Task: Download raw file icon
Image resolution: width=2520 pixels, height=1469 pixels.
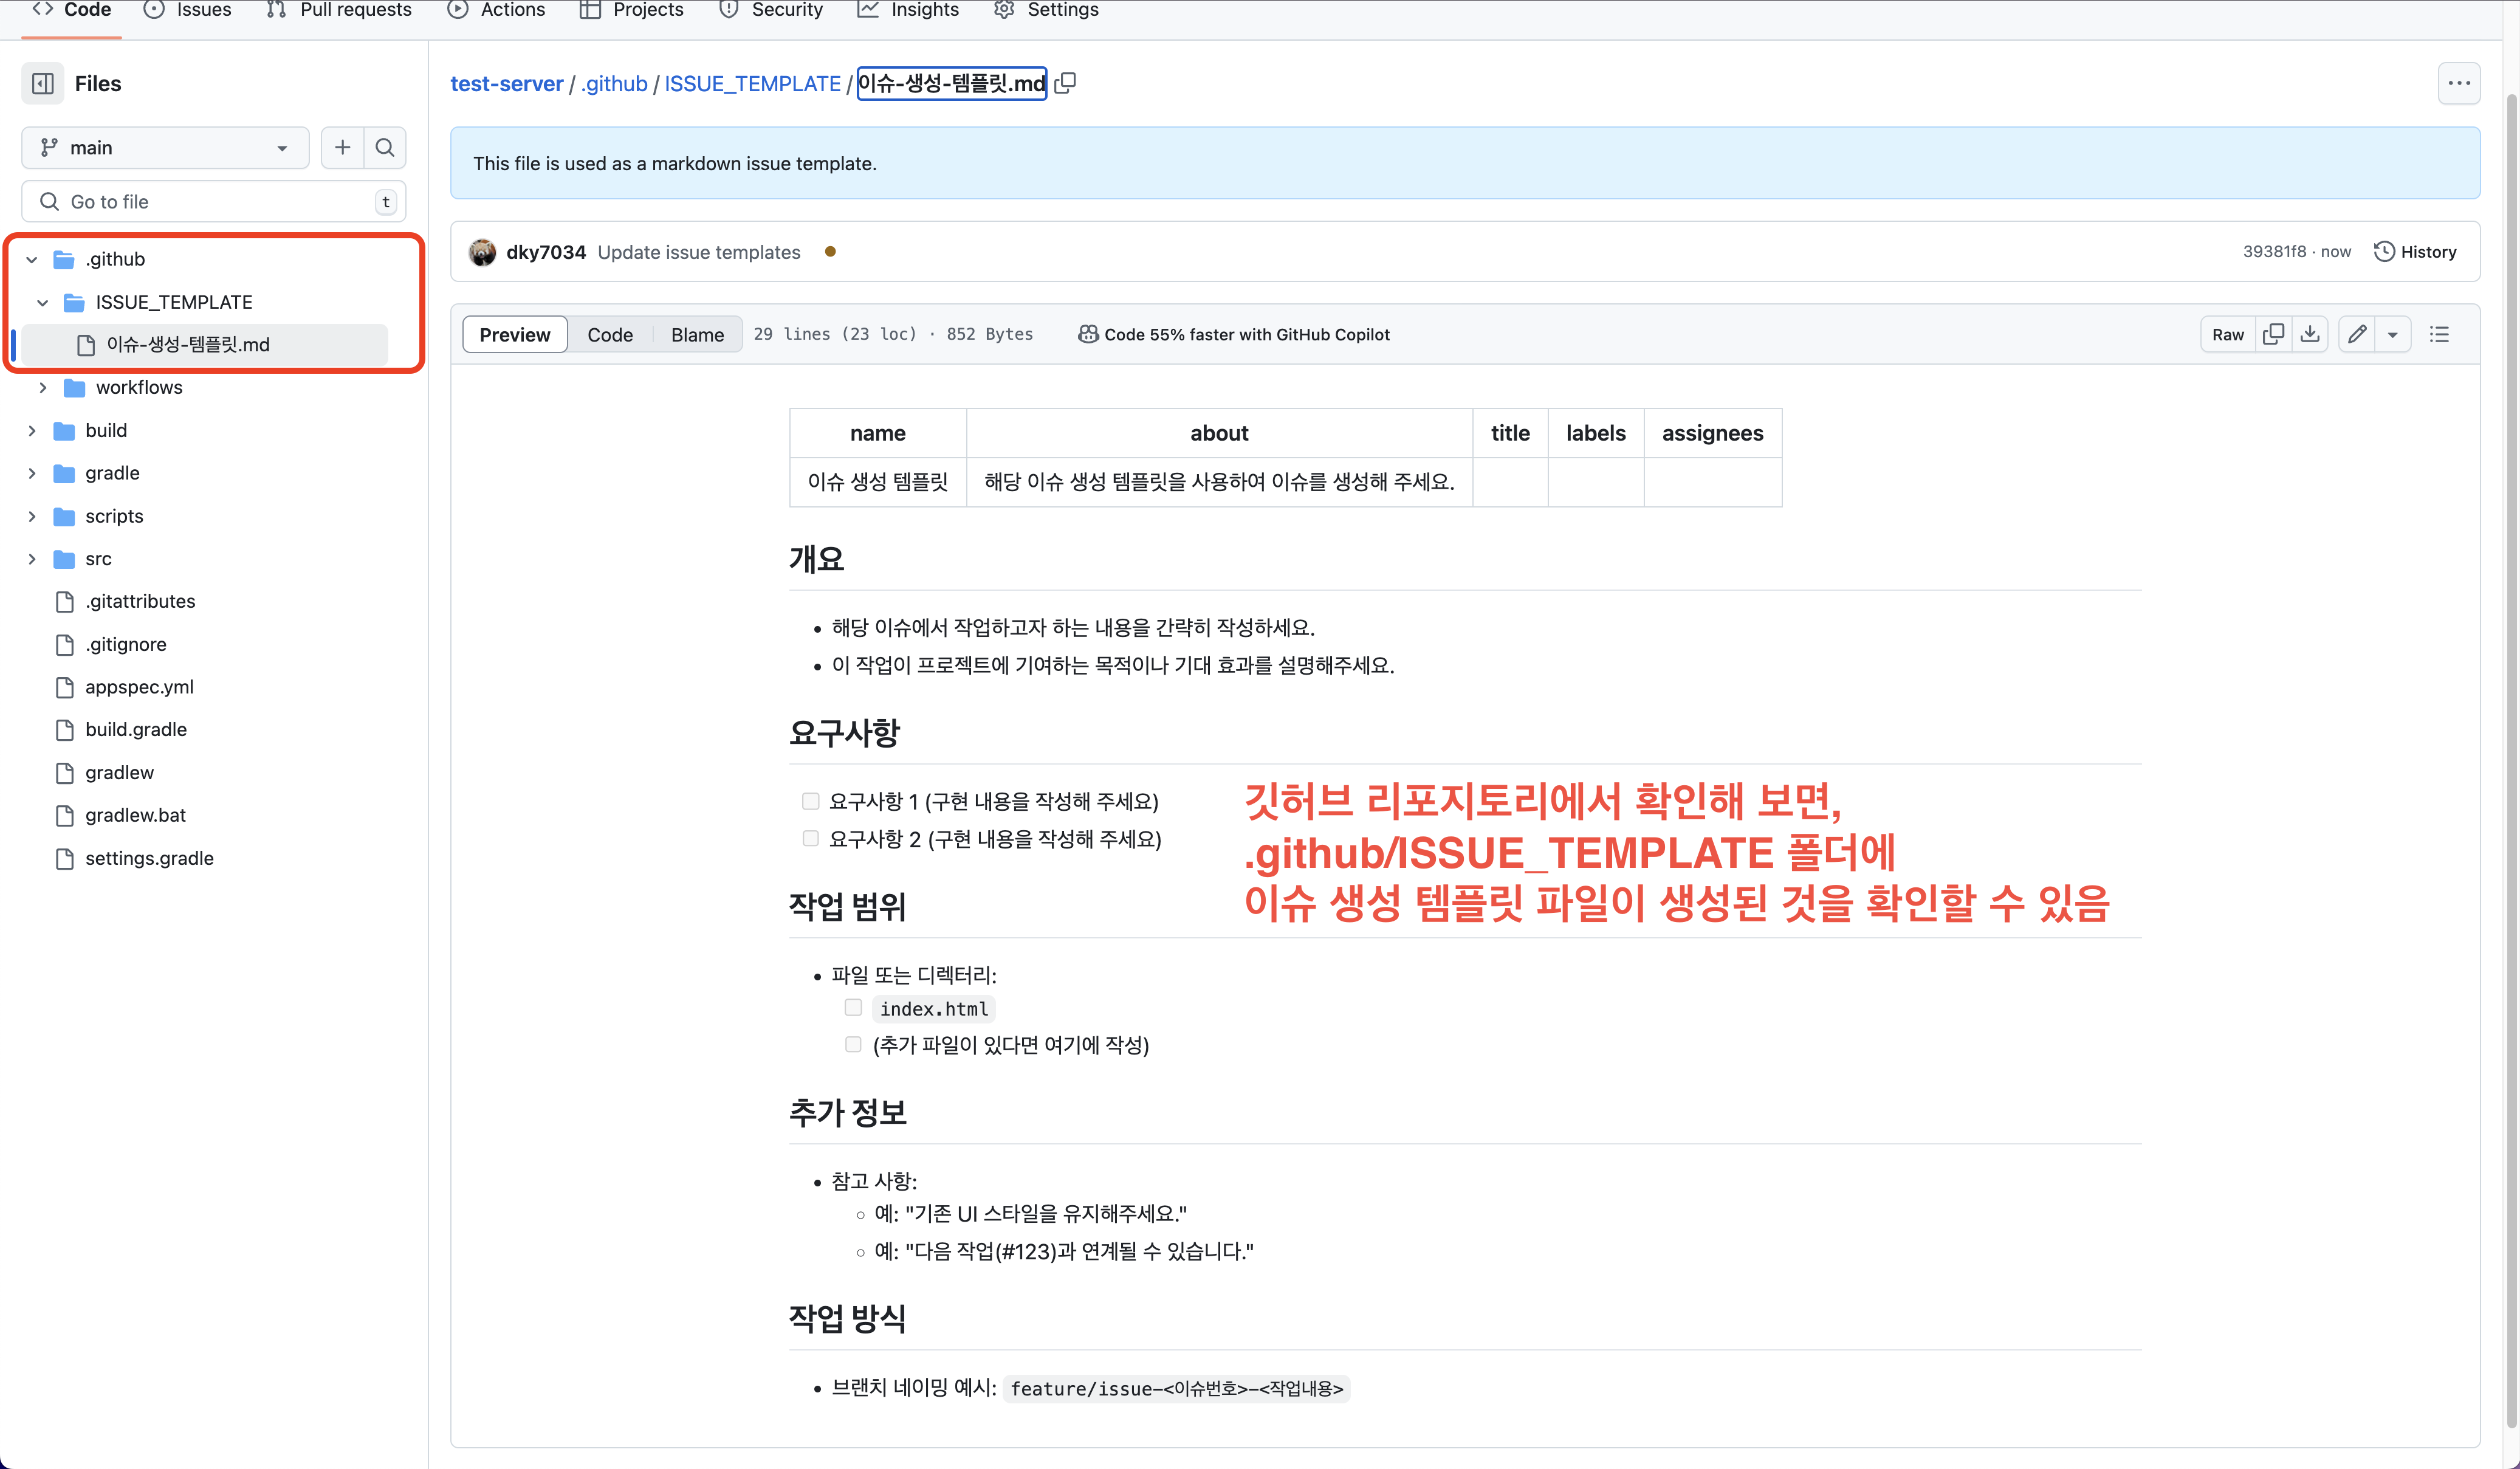Action: (x=2310, y=334)
